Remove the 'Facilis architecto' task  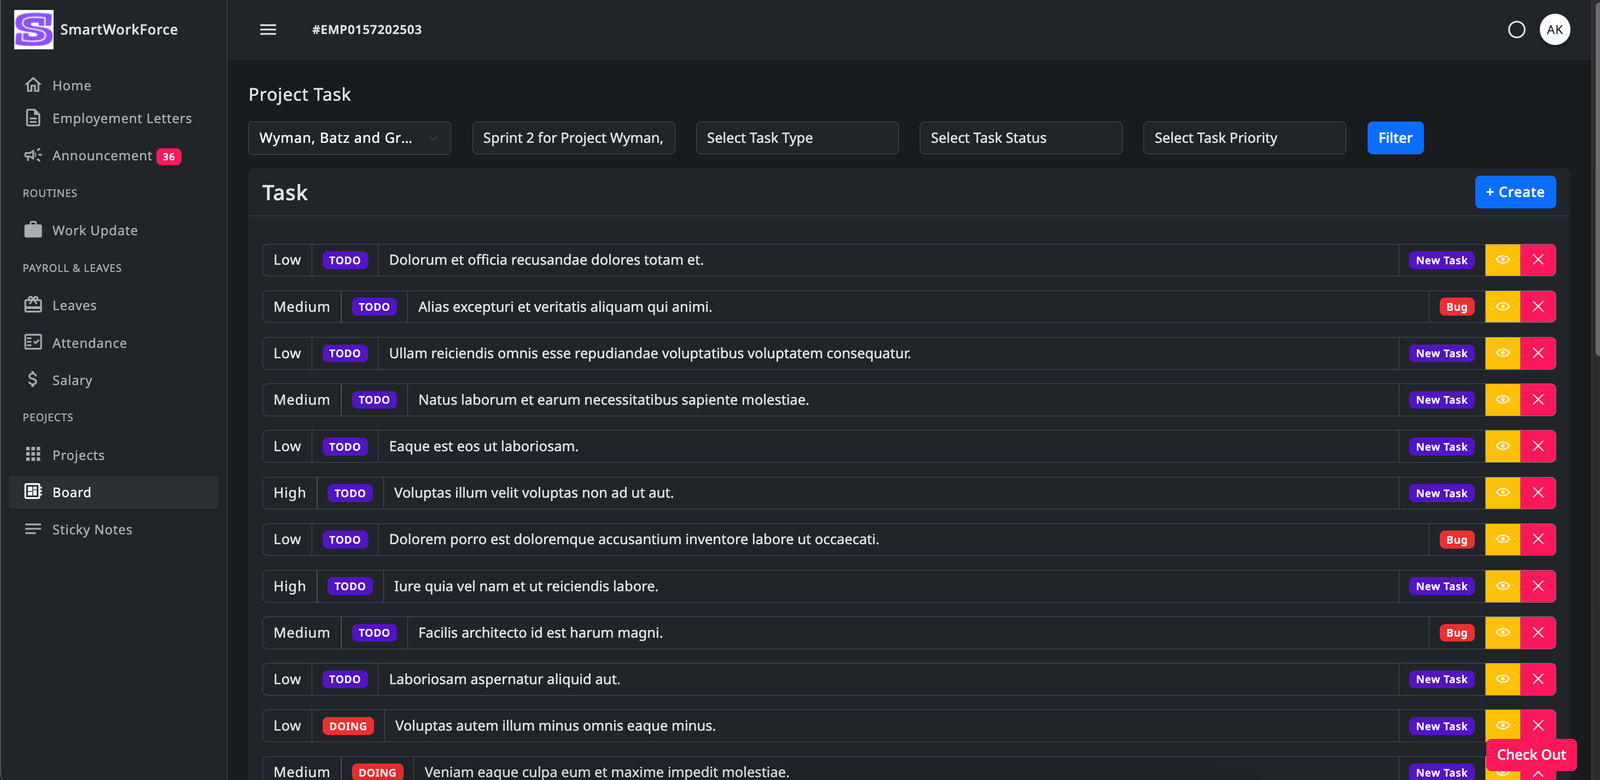pos(1538,633)
